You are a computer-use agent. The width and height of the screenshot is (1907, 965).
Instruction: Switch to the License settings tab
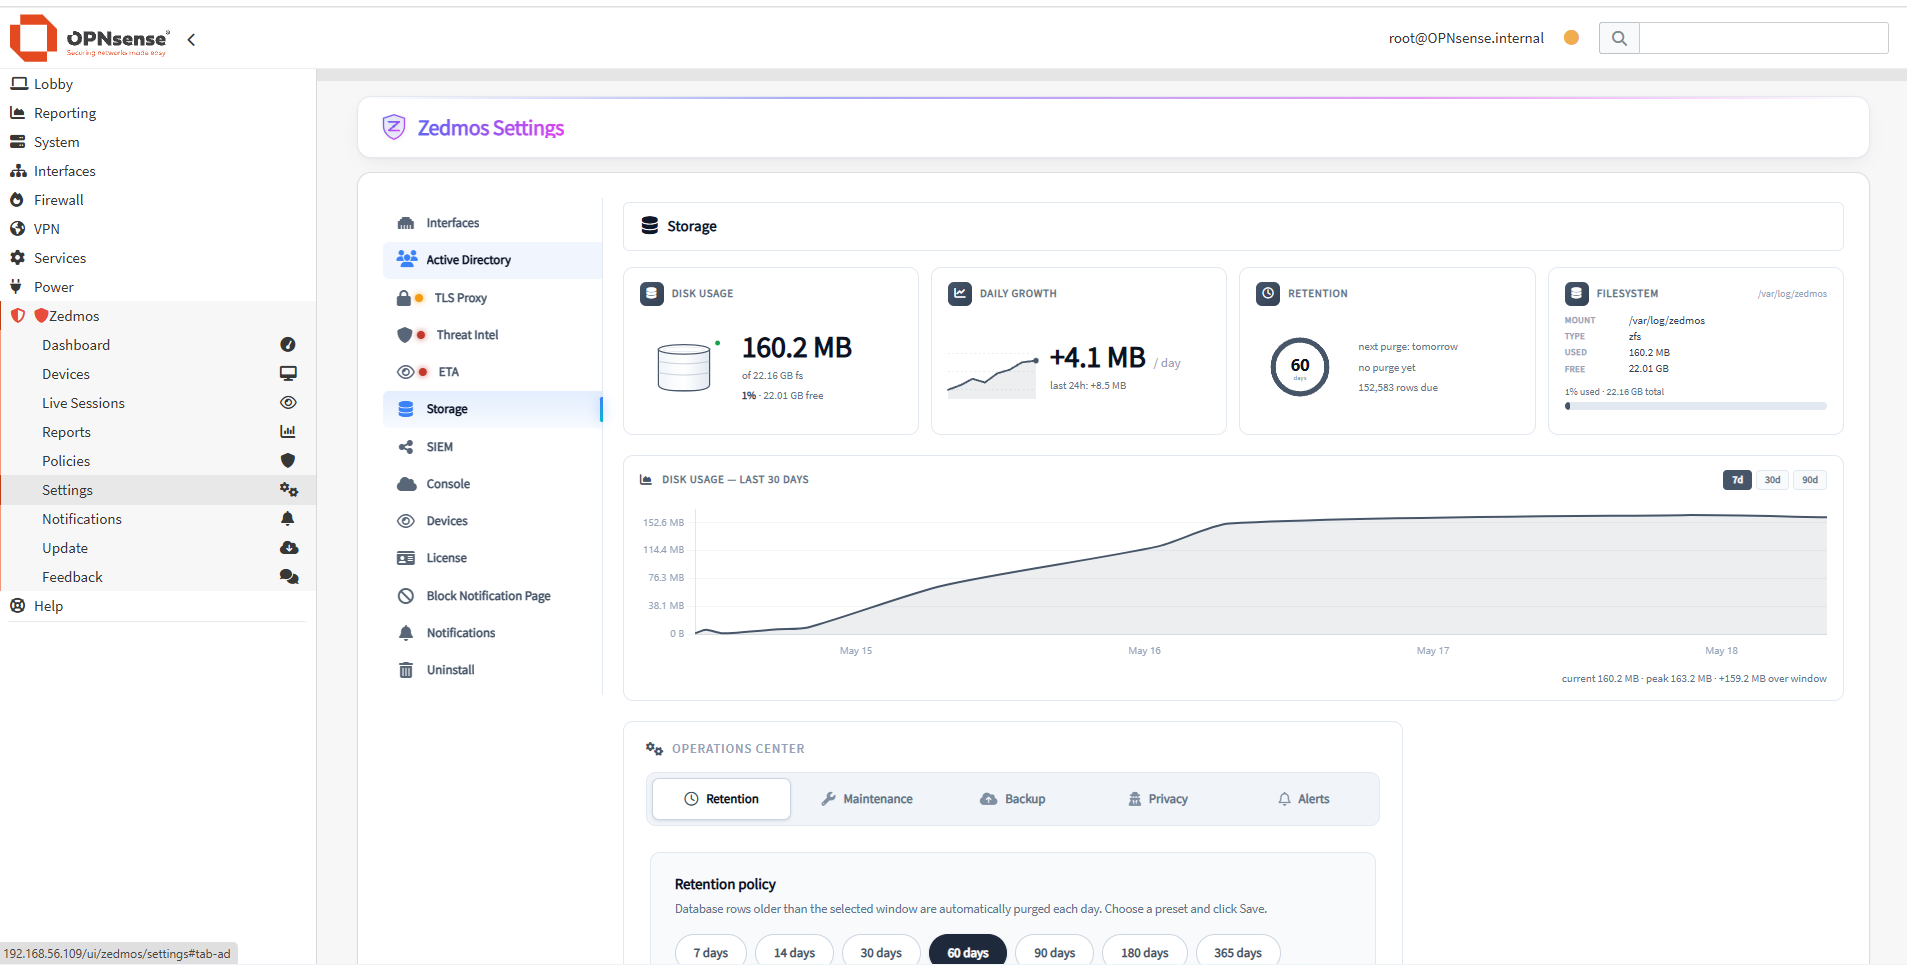pos(492,558)
